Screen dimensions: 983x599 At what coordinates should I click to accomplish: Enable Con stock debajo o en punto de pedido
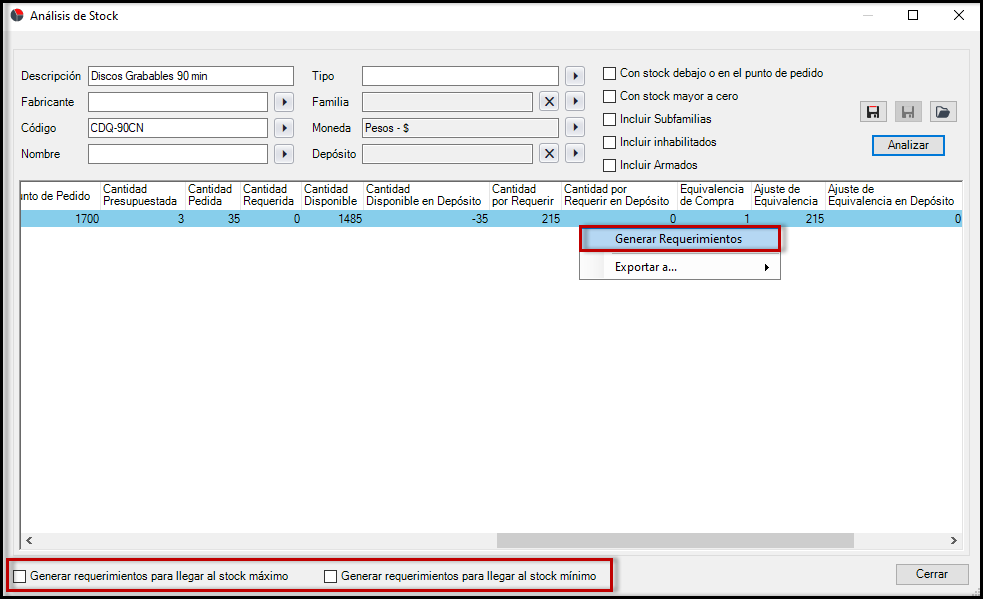[609, 73]
